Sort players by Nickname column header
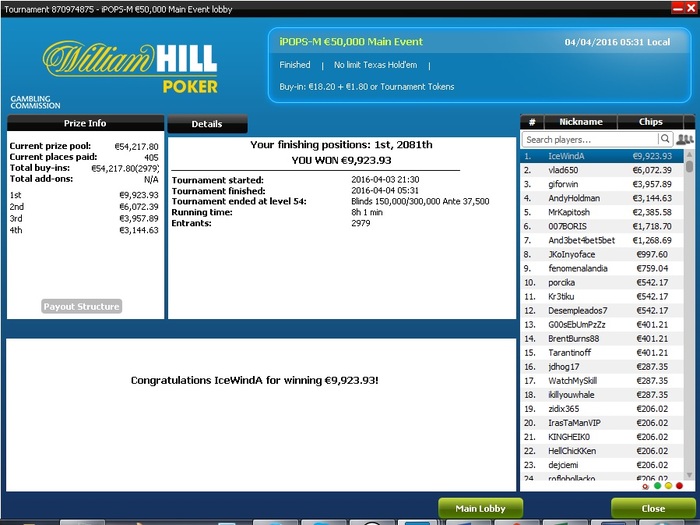 (581, 122)
